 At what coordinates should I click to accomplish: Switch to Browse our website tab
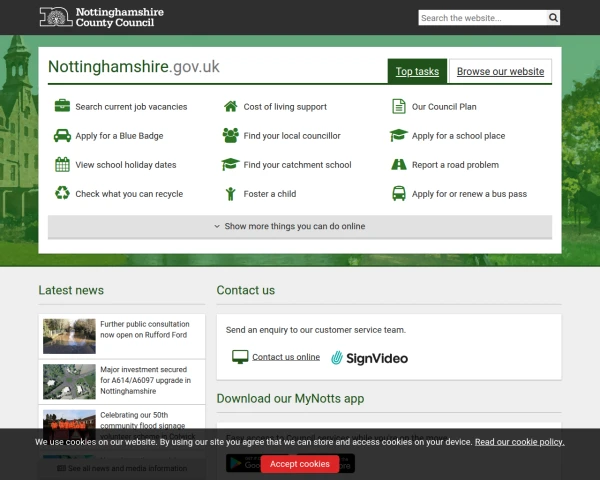tap(500, 71)
